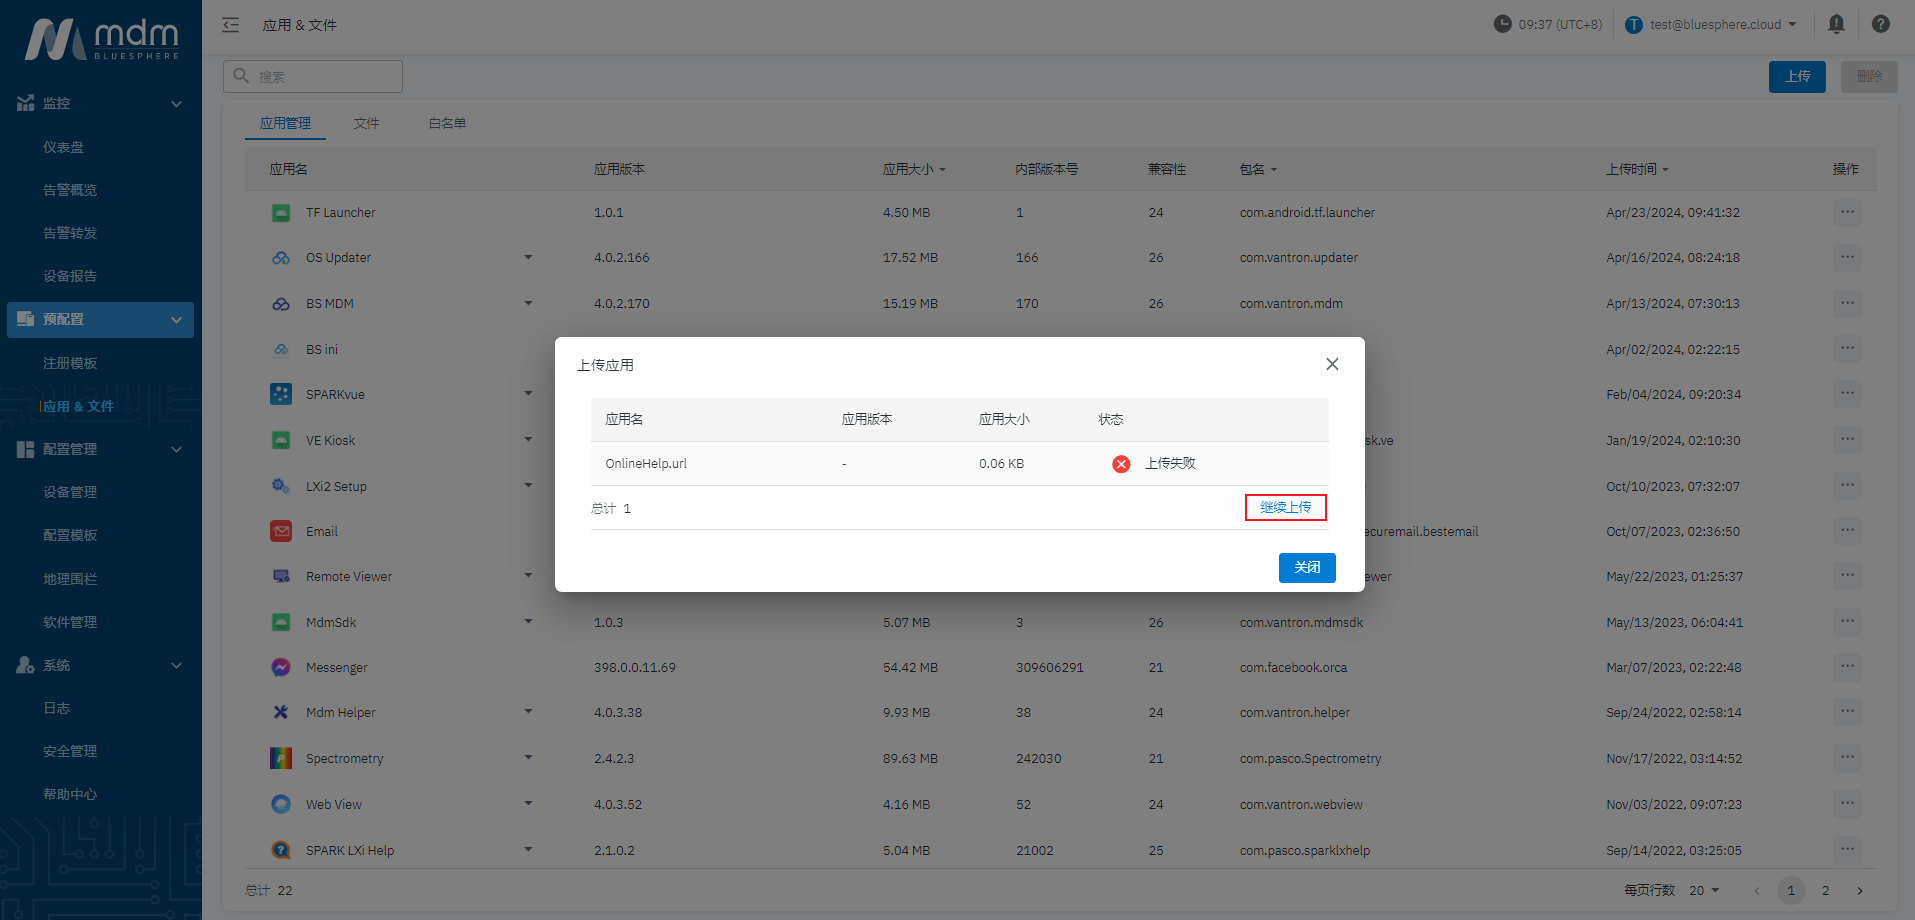The width and height of the screenshot is (1915, 920).
Task: Collapse the sidebar using hamburger icon
Action: click(x=231, y=25)
